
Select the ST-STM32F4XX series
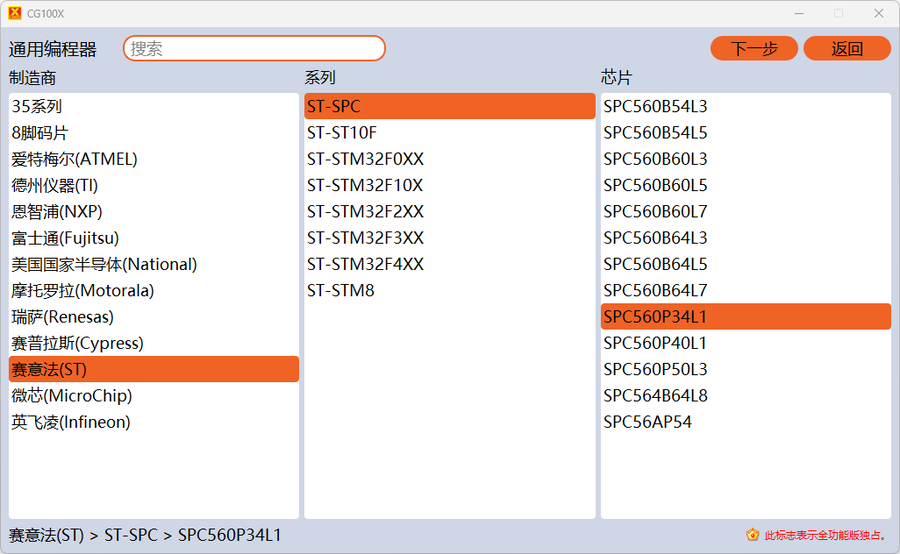pyautogui.click(x=365, y=264)
